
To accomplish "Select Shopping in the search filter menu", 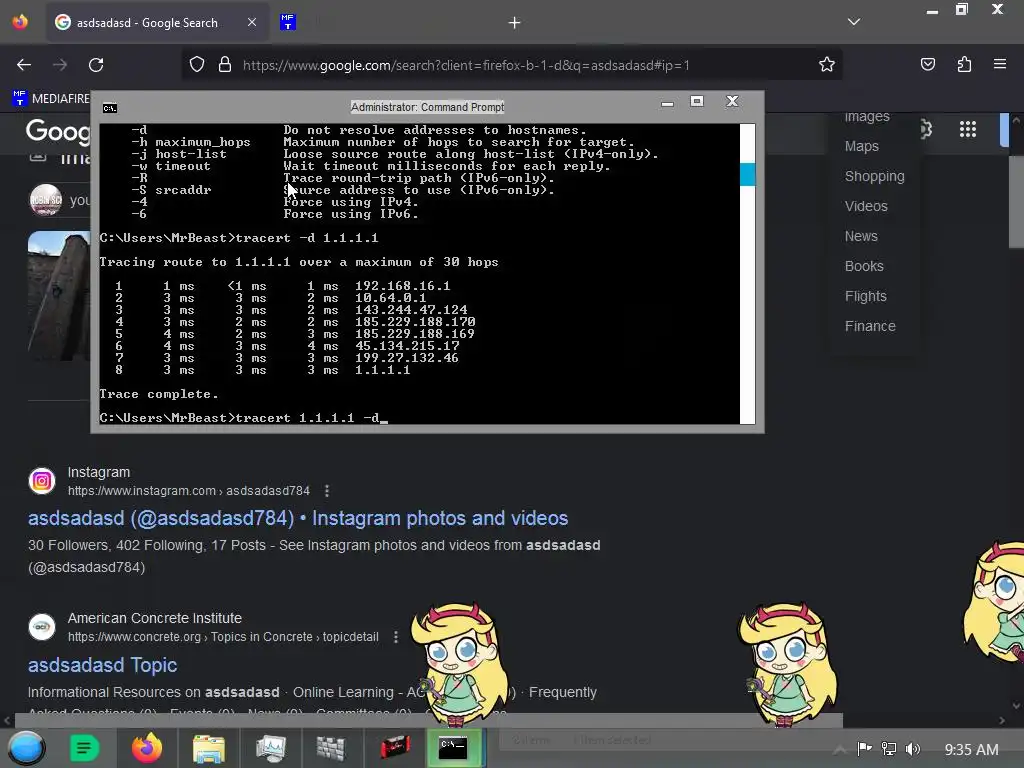I will (x=874, y=176).
